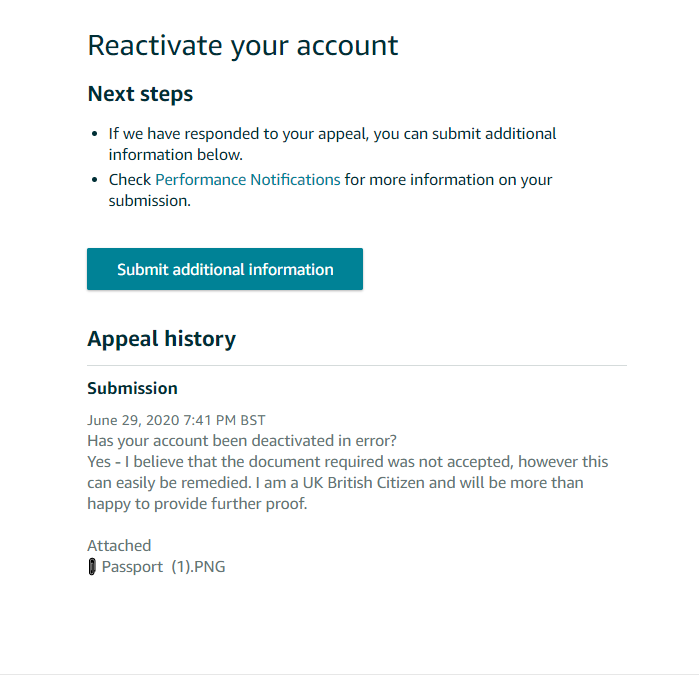699x686 pixels.
Task: Click the Appeal history heading
Action: (161, 339)
